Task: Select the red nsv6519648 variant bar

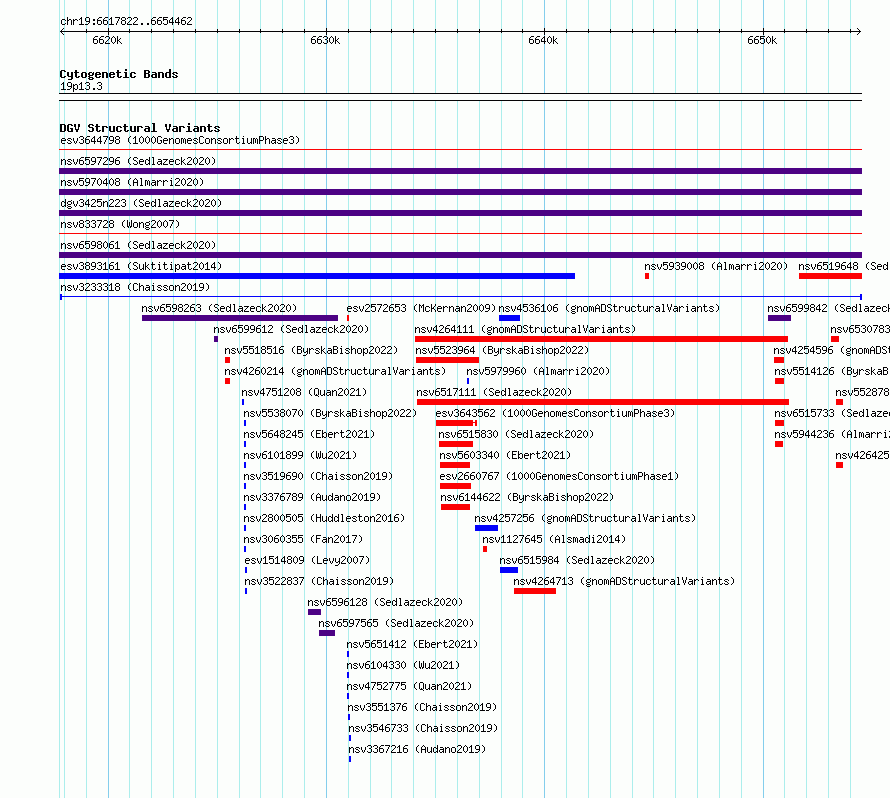Action: 830,276
